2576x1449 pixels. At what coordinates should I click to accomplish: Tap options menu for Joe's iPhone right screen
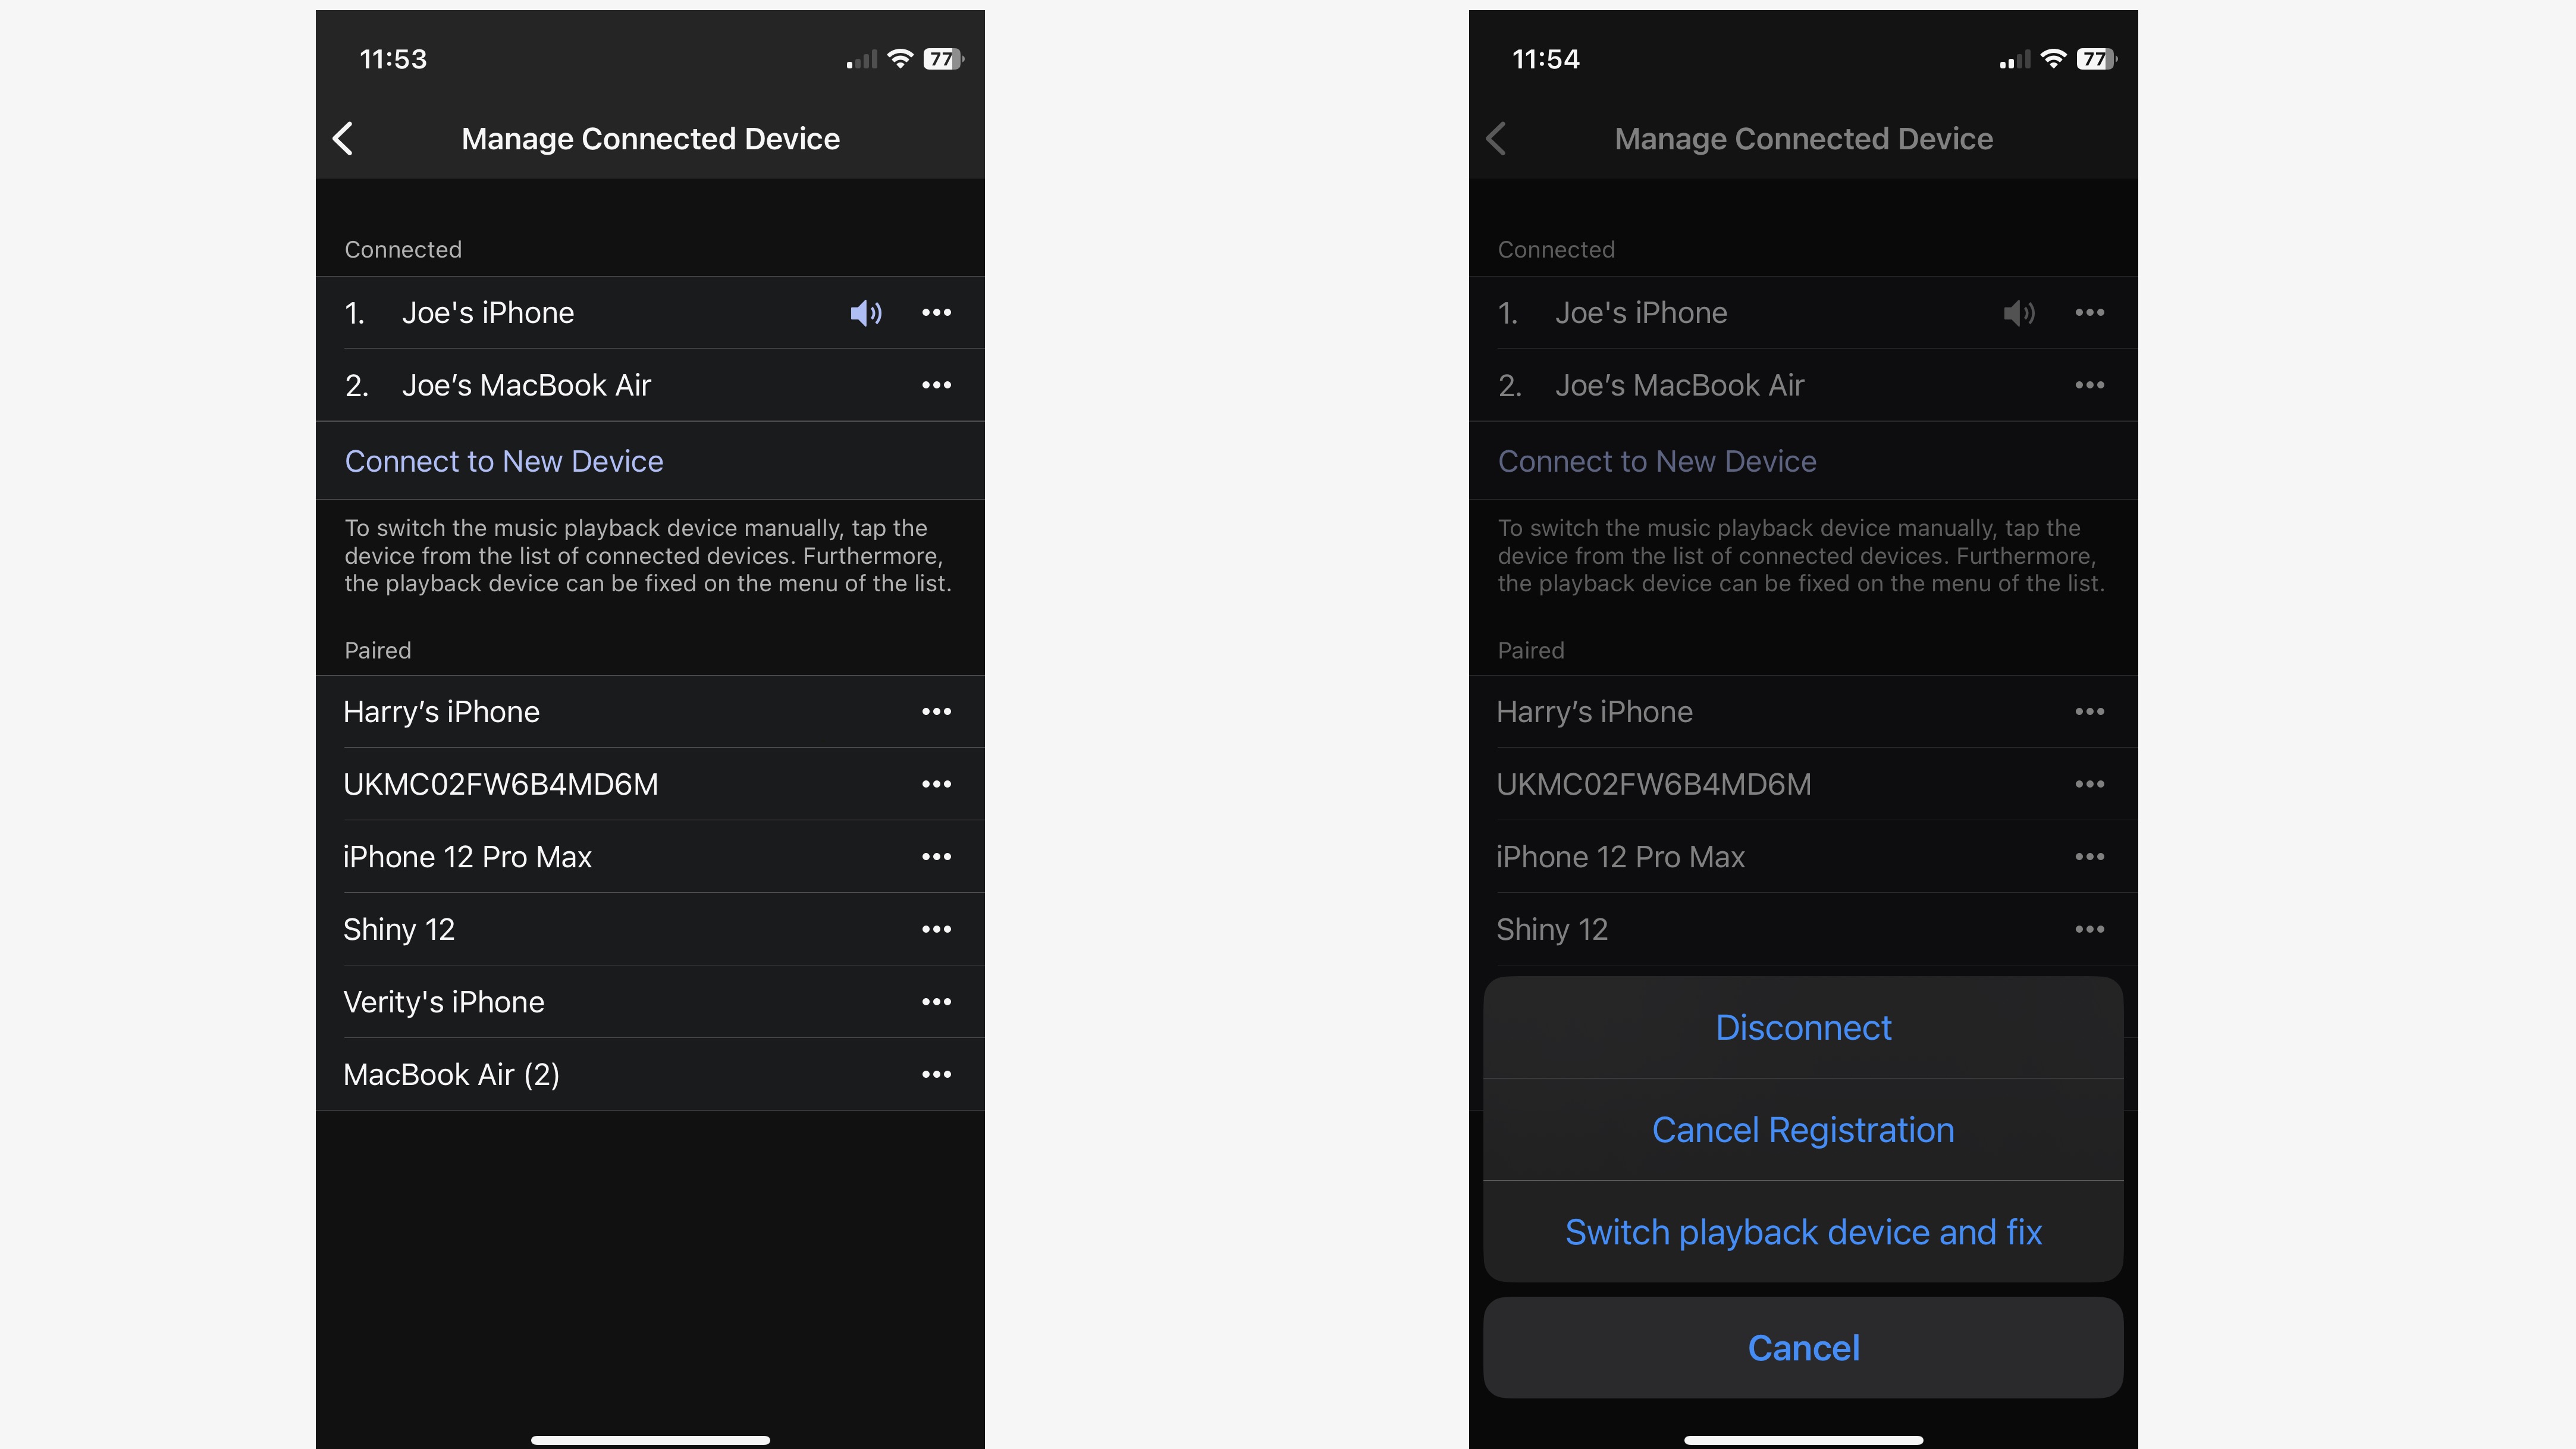tap(2089, 313)
